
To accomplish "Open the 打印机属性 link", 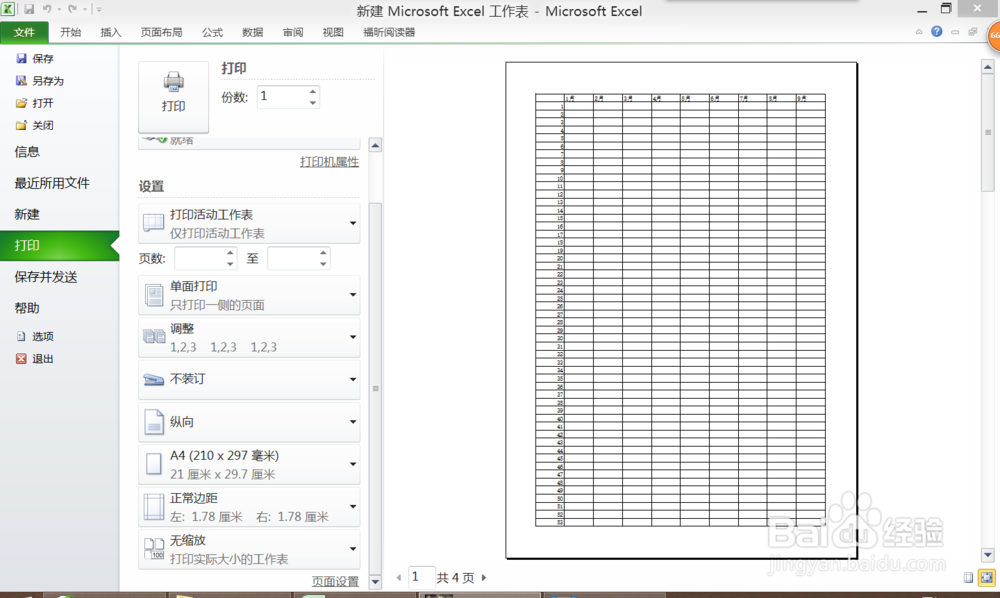I will tap(329, 162).
